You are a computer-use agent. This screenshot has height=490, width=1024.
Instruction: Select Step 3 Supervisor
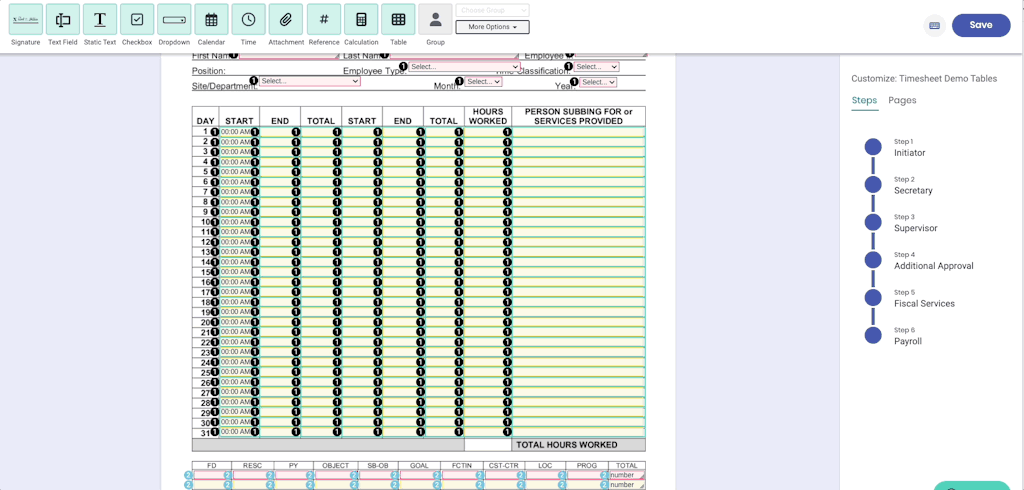click(x=901, y=223)
